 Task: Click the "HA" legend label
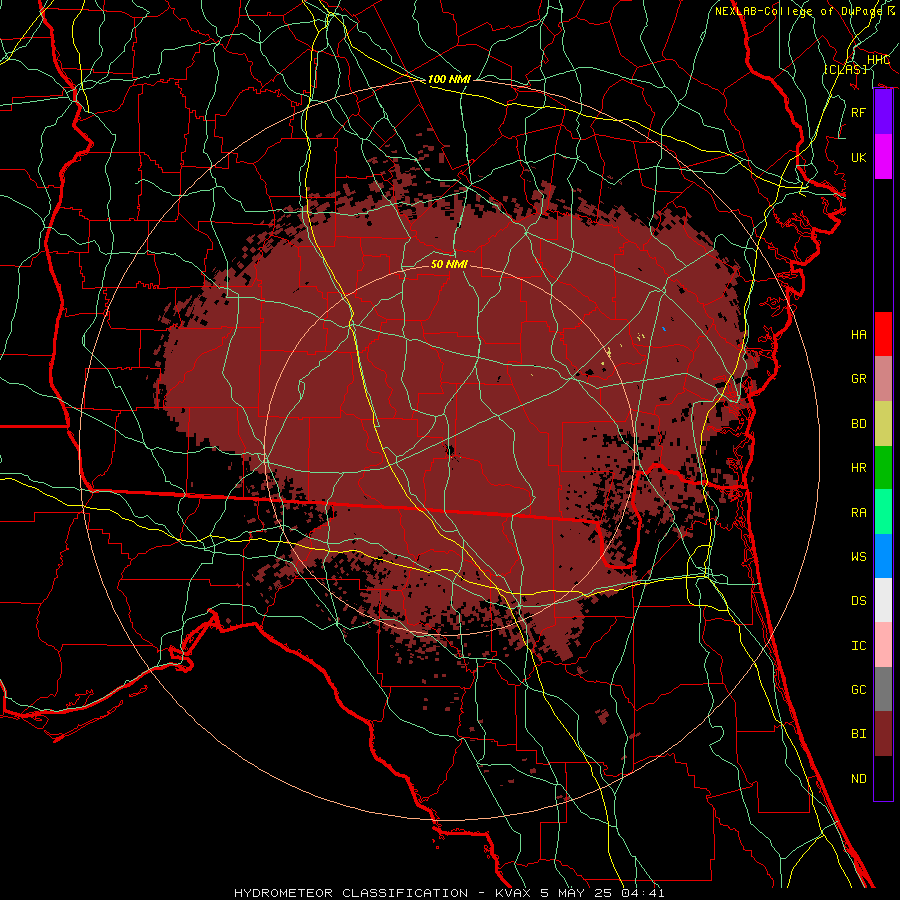(x=859, y=334)
